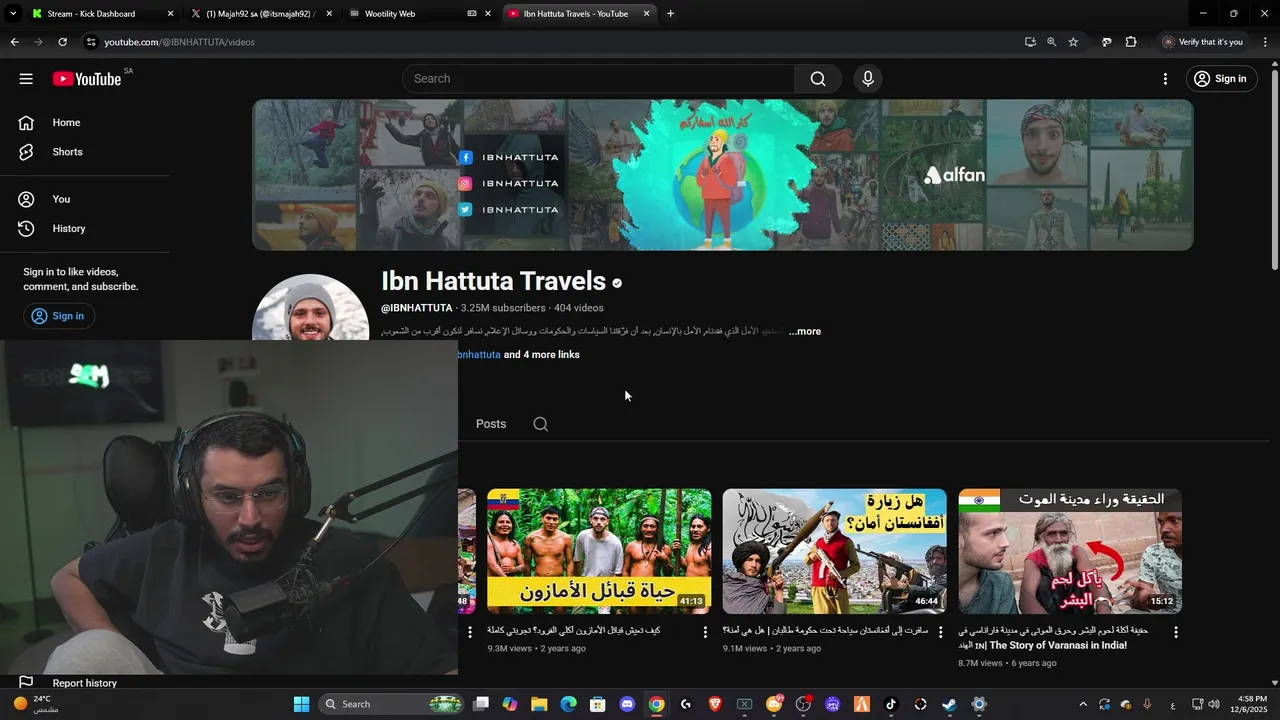Image resolution: width=1280 pixels, height=720 pixels.
Task: Open the Windows Start menu
Action: pyautogui.click(x=301, y=704)
